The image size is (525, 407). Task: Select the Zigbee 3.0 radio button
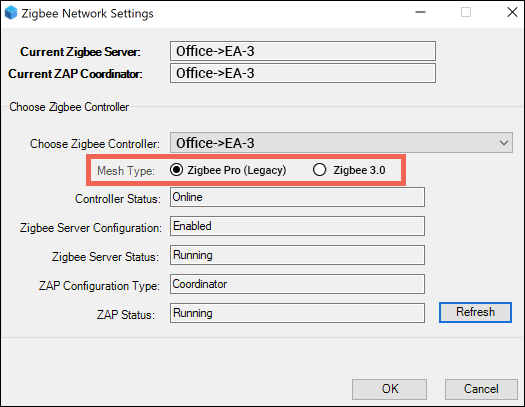pyautogui.click(x=319, y=170)
